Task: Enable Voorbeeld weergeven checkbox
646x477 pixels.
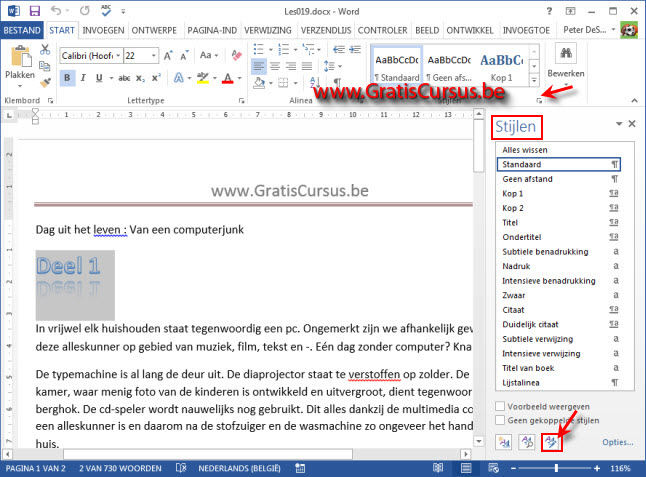Action: click(500, 407)
